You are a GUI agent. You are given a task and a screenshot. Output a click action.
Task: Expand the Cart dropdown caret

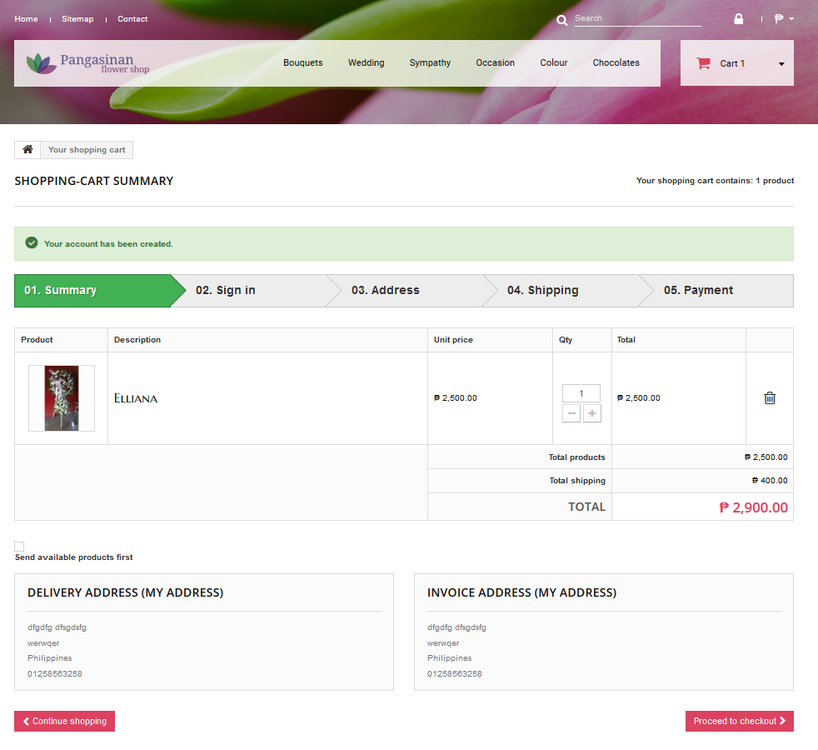coord(781,62)
